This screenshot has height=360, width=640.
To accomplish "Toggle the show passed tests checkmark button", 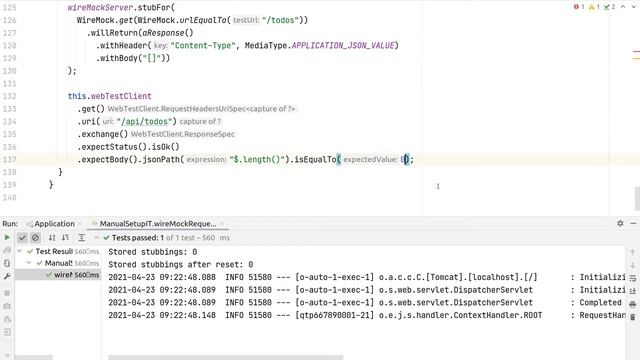I will click(22, 238).
